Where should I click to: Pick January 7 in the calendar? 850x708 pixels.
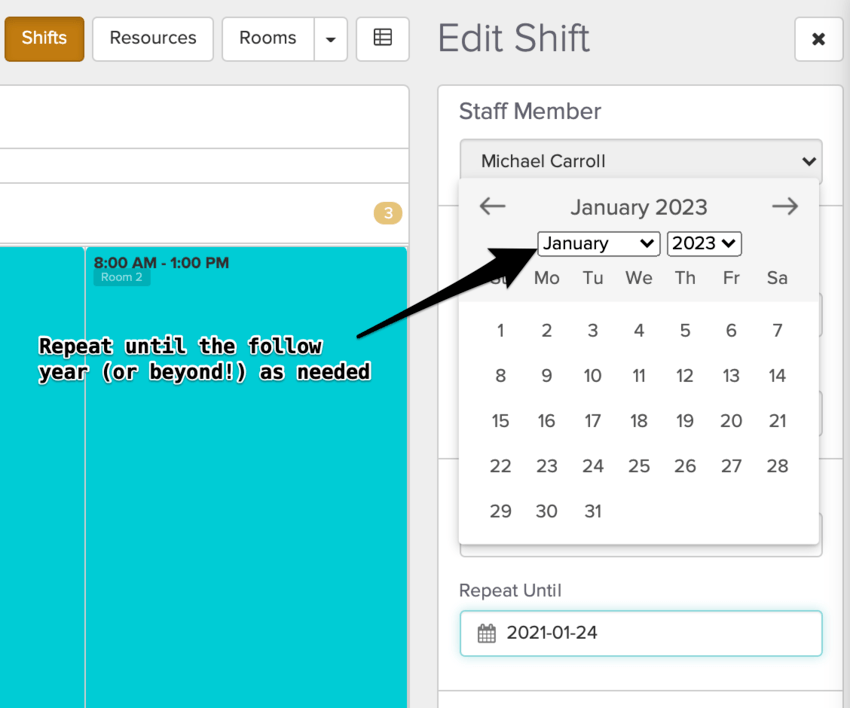pyautogui.click(x=777, y=330)
